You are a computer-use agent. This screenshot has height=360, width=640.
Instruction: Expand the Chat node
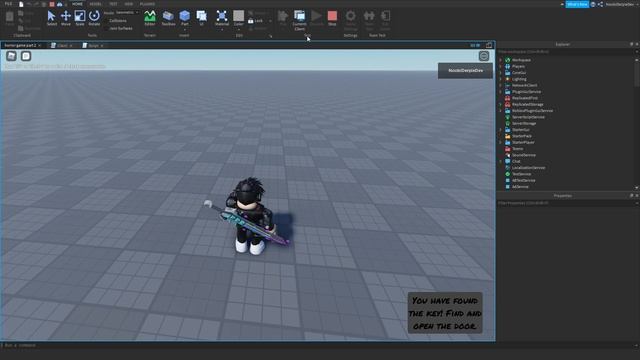[x=501, y=161]
